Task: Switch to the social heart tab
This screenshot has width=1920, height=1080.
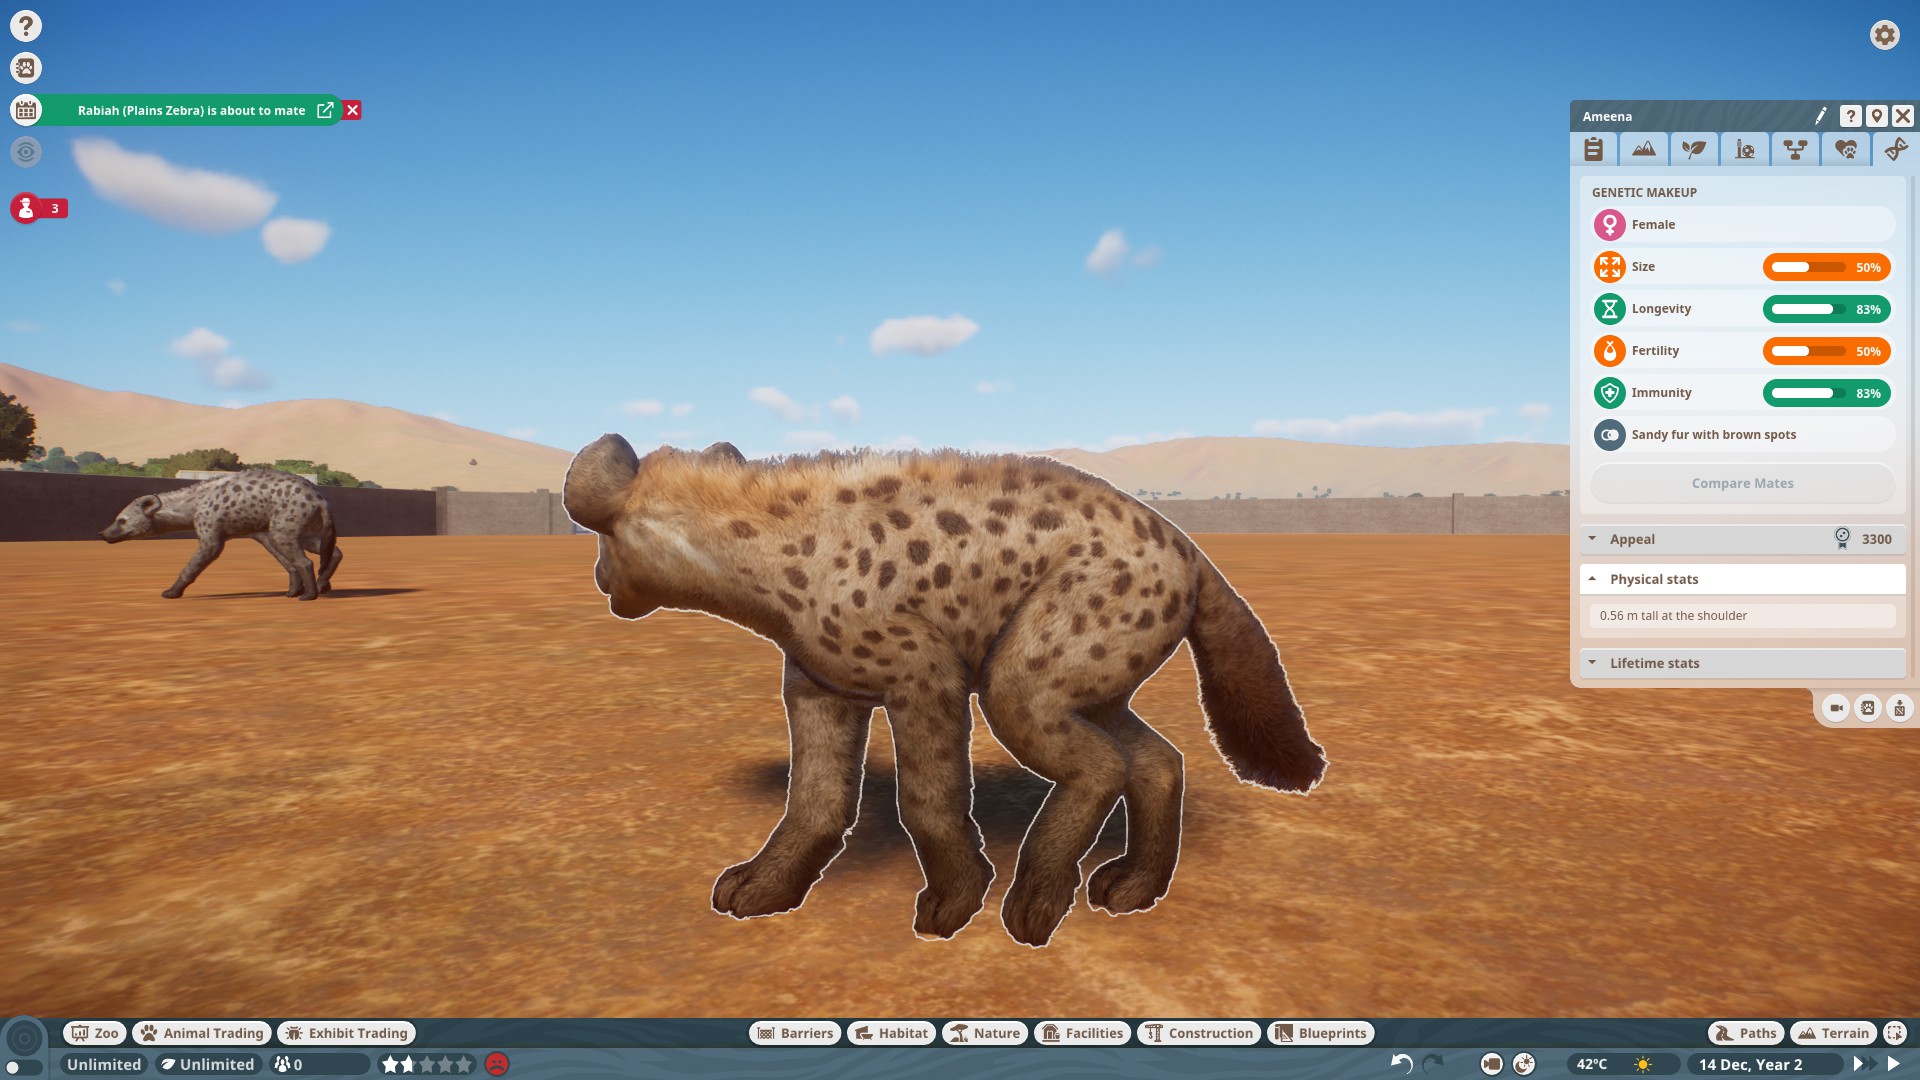Action: (1846, 149)
